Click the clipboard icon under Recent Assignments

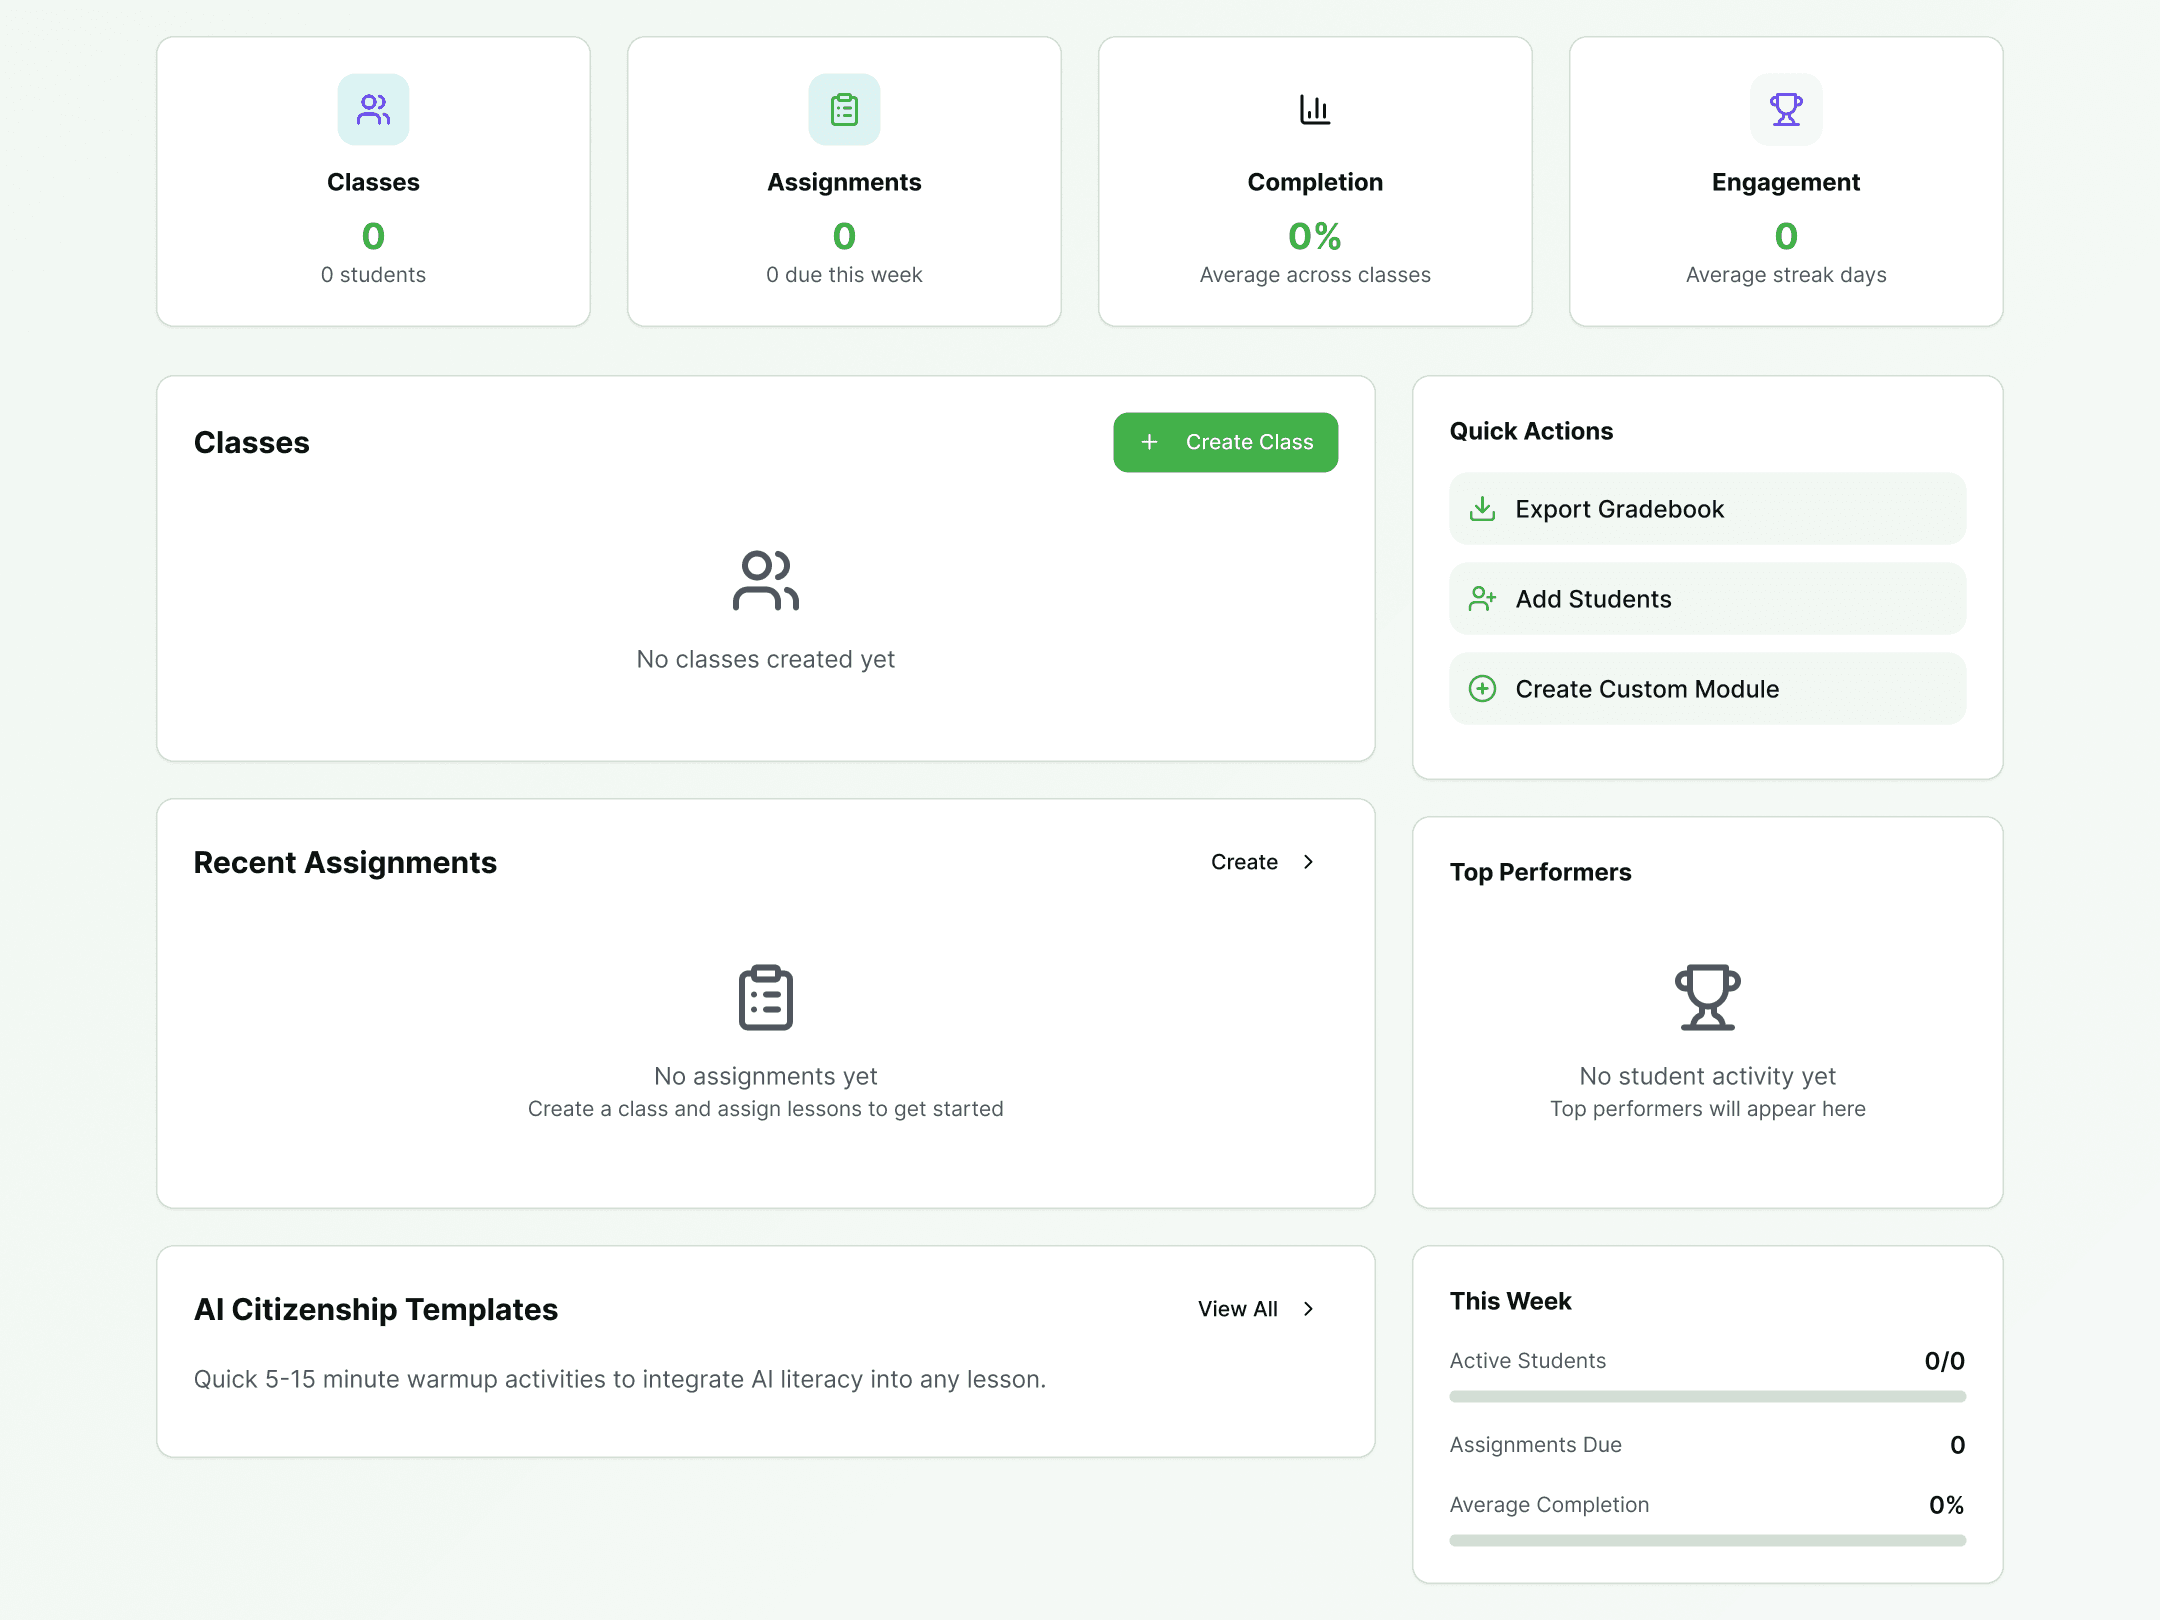tap(765, 996)
